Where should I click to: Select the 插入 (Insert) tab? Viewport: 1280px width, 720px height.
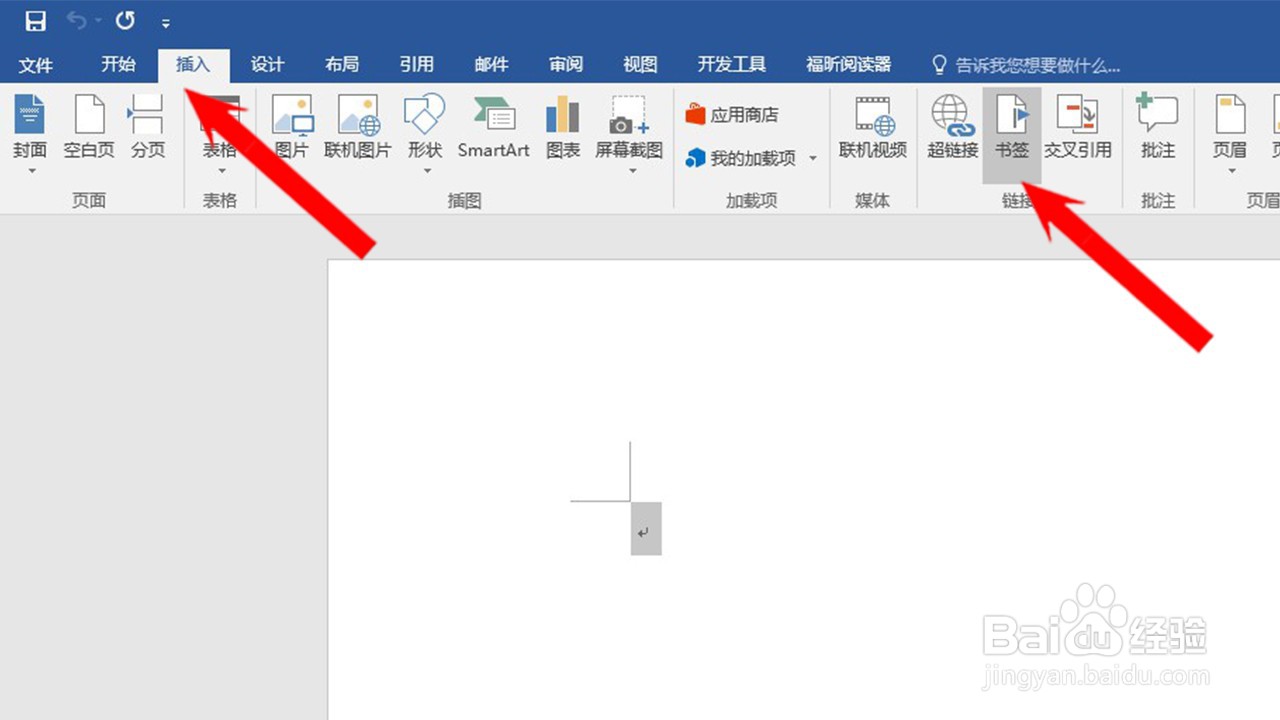193,65
